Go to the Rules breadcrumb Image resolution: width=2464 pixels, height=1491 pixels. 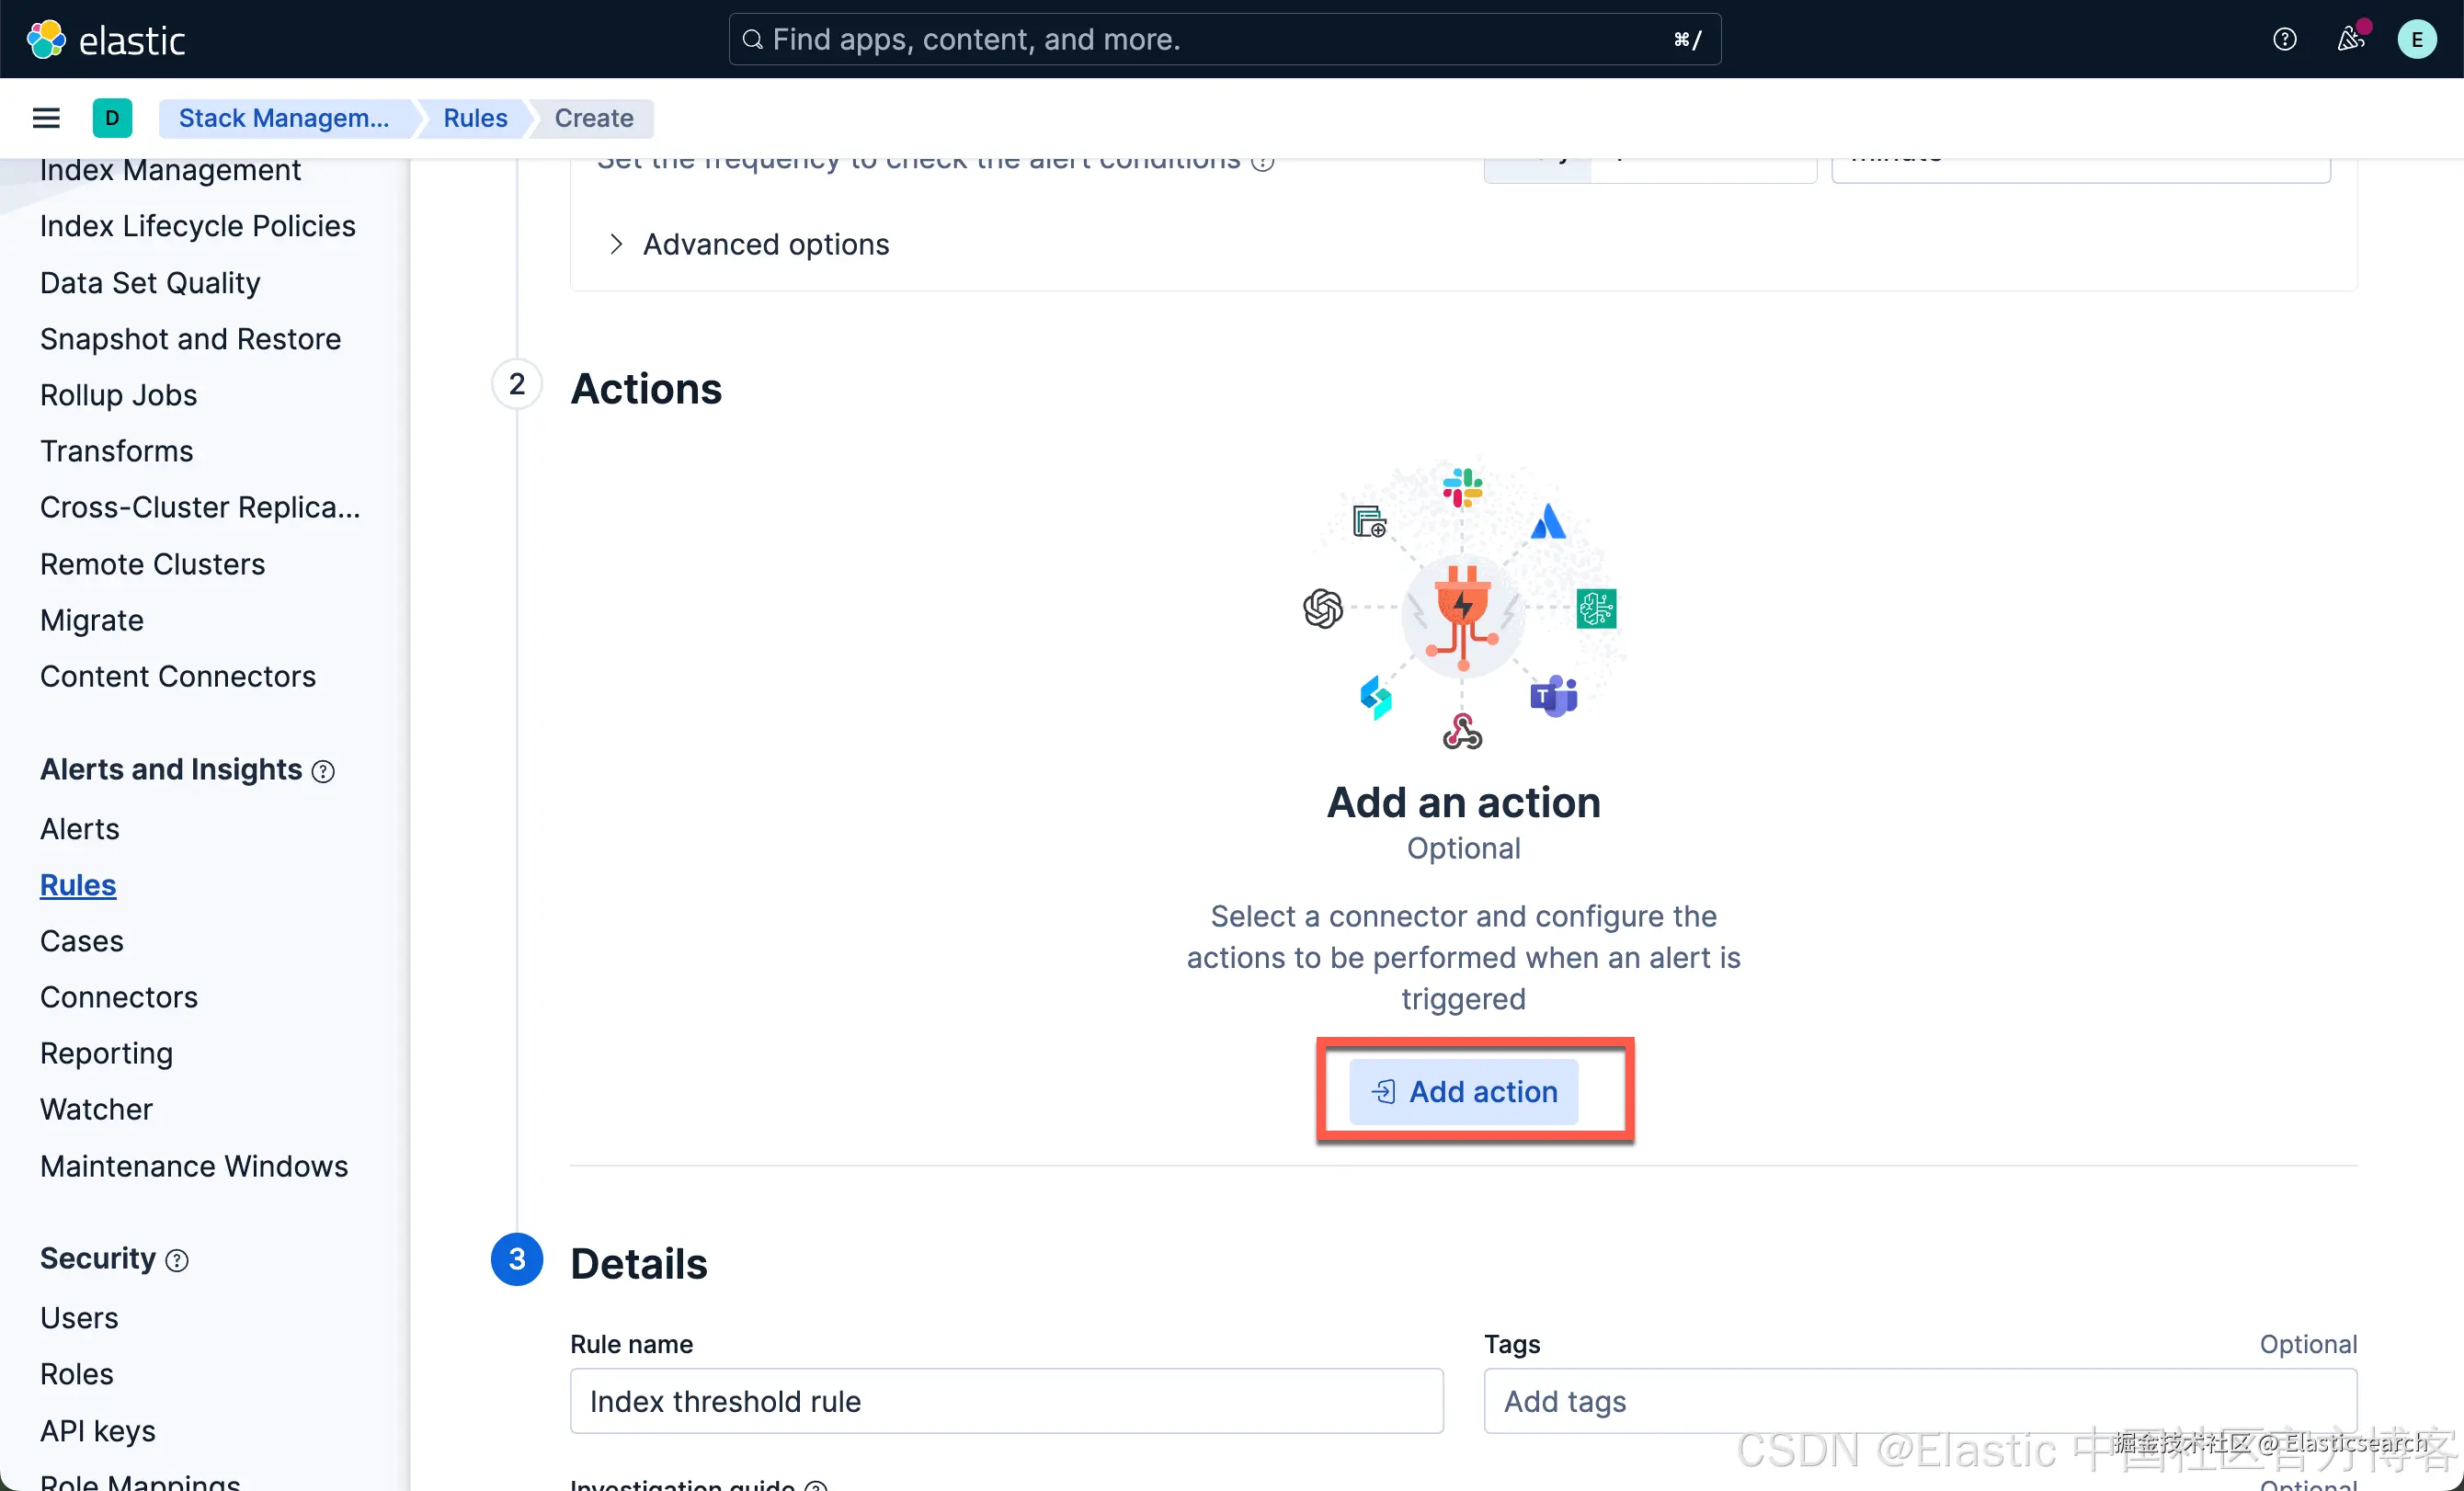tap(475, 118)
